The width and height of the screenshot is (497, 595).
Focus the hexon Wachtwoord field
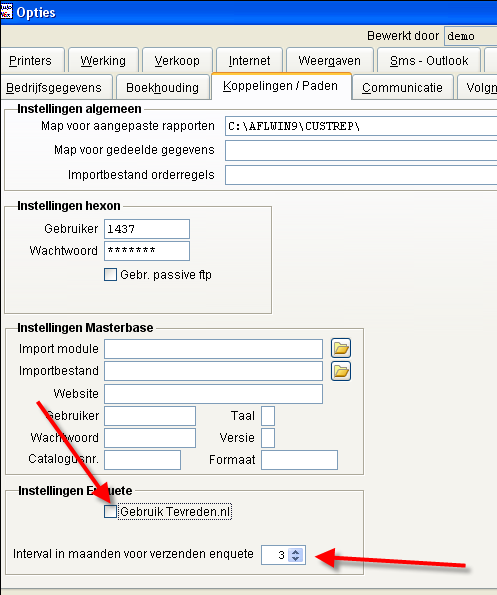(x=147, y=251)
